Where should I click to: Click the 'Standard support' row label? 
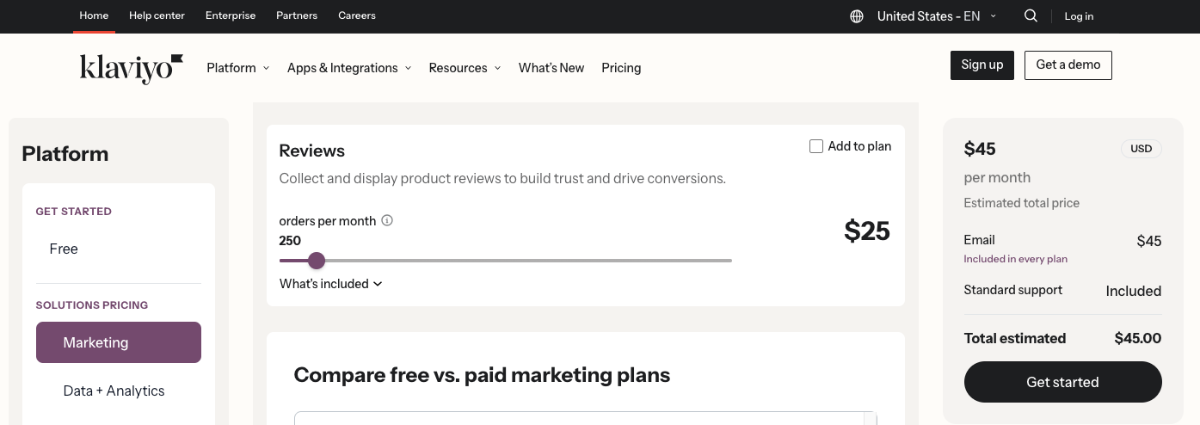coord(1013,290)
